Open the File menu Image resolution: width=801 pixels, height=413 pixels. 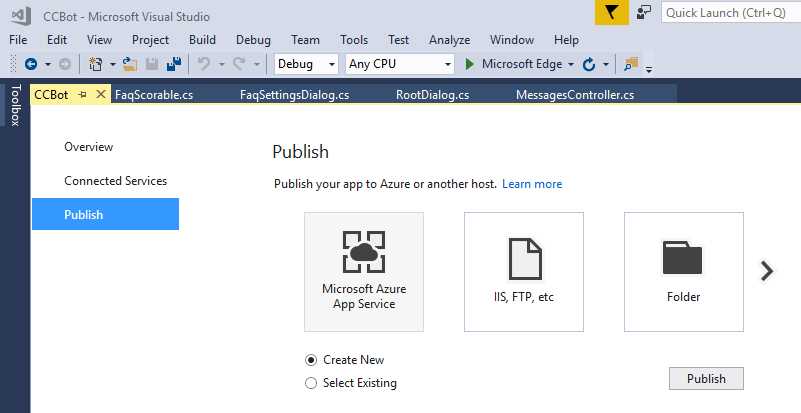coord(18,40)
